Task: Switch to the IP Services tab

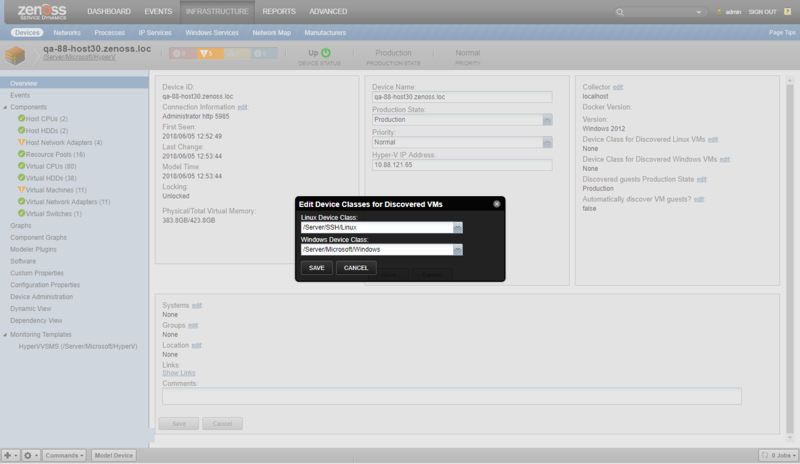Action: [x=155, y=33]
